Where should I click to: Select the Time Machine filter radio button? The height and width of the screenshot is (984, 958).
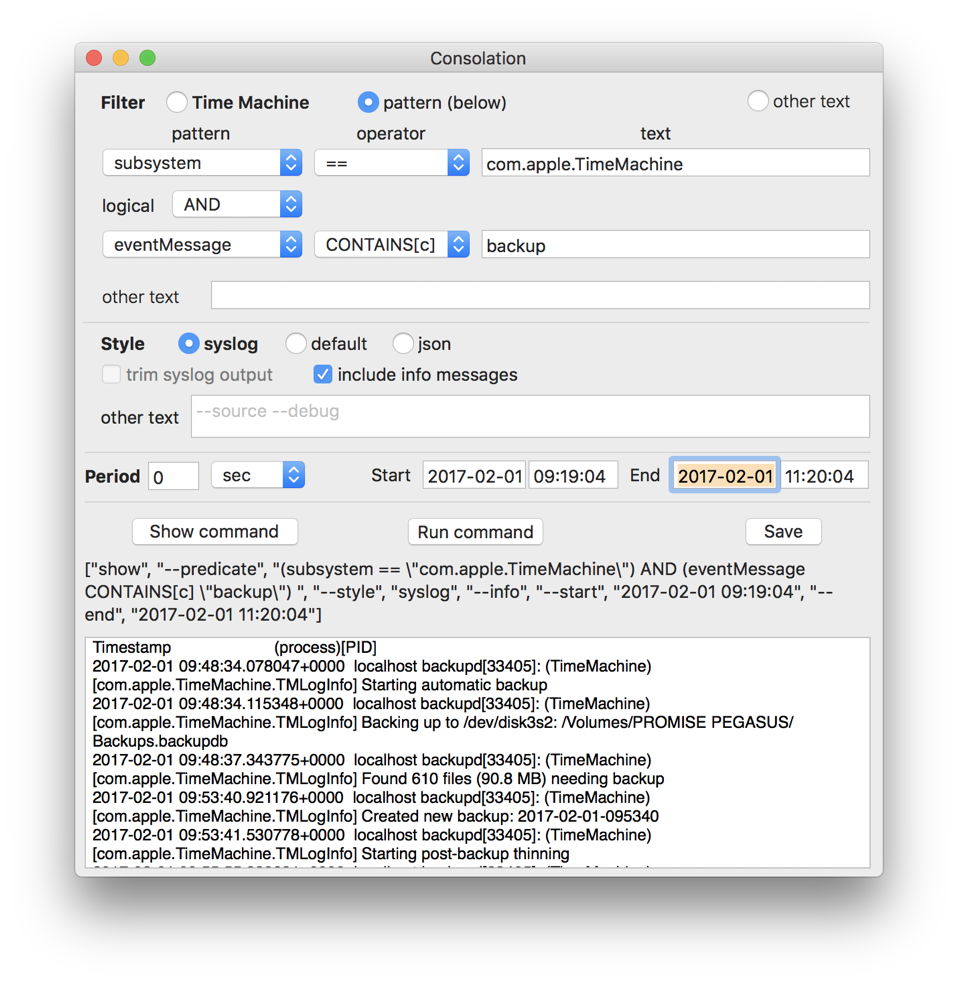[x=177, y=102]
